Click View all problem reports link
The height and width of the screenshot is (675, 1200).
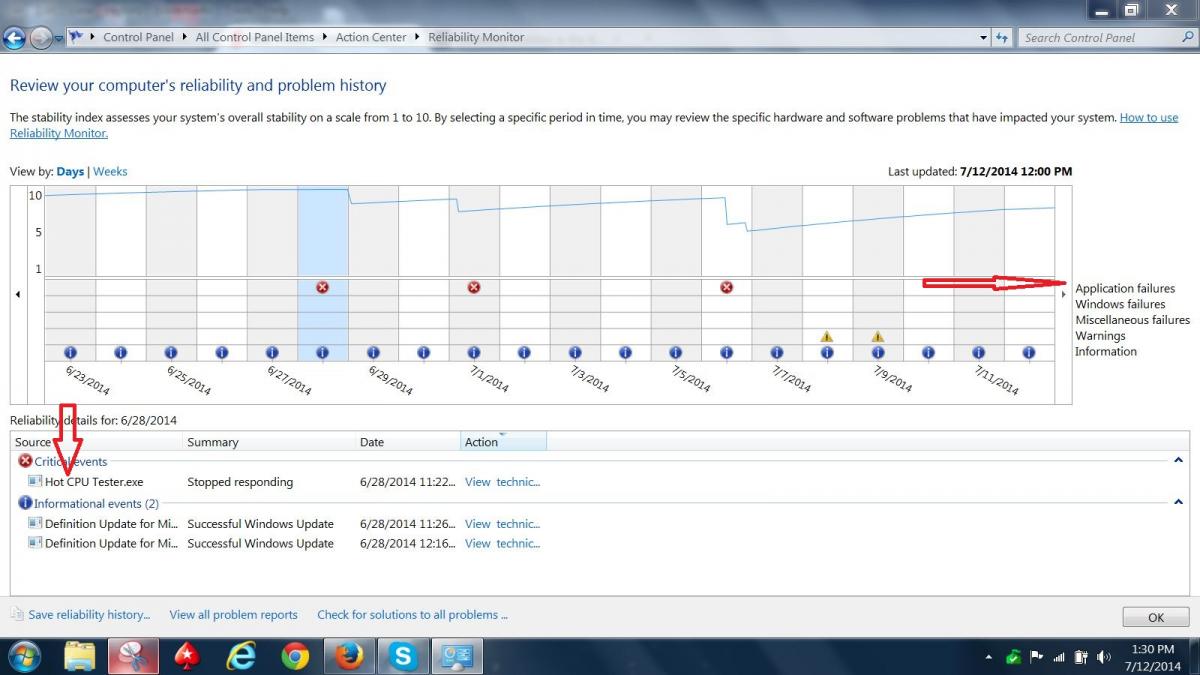(233, 614)
